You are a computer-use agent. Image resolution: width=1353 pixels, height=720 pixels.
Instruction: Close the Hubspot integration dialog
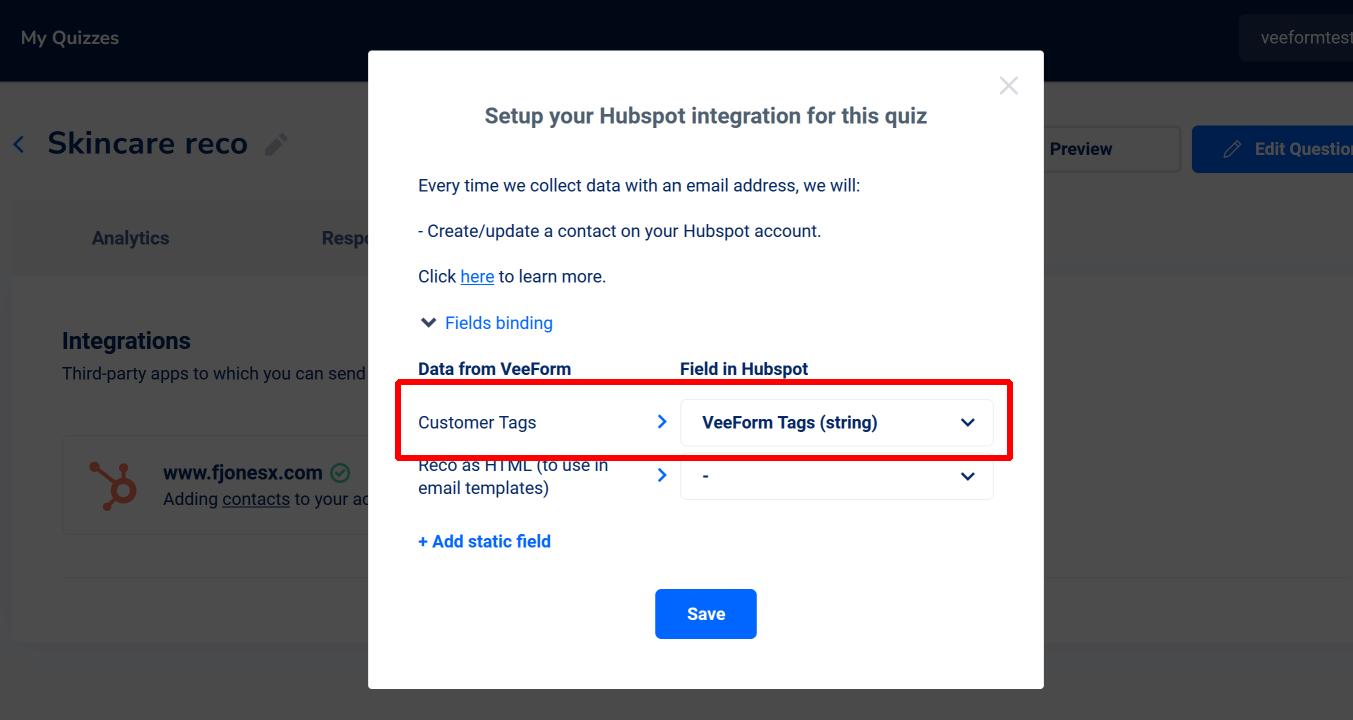click(x=1008, y=86)
